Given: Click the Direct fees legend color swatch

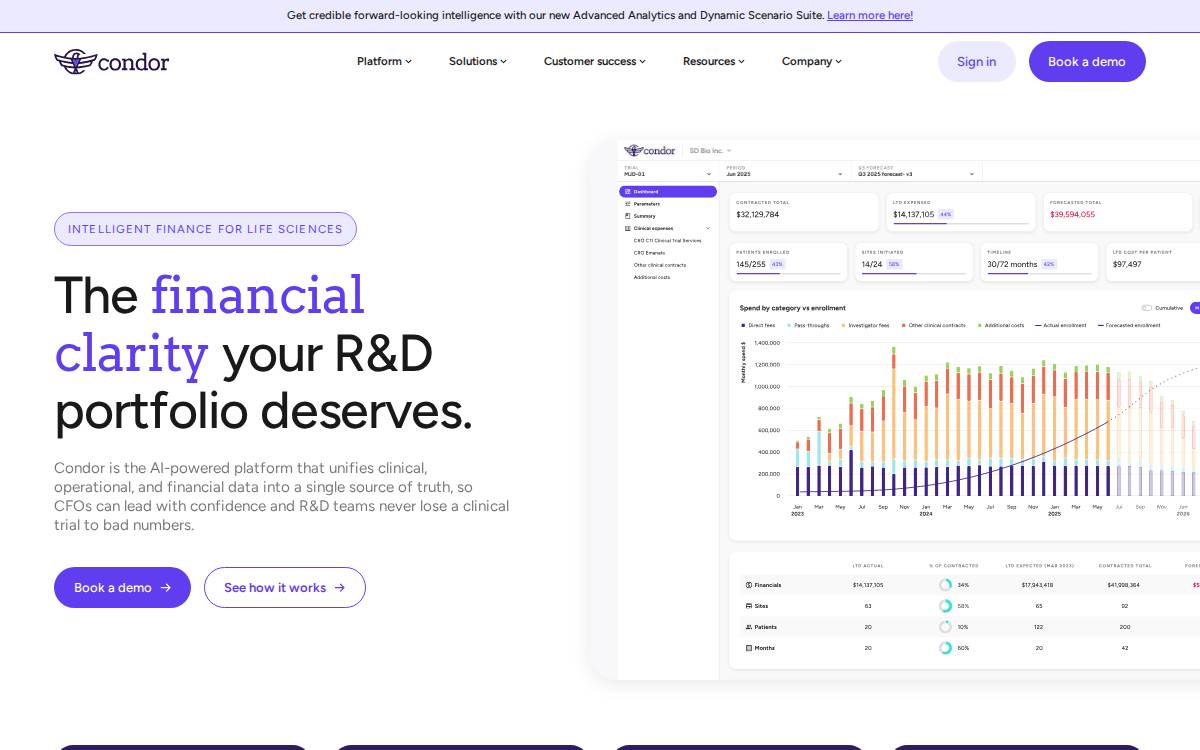Looking at the screenshot, I should pyautogui.click(x=743, y=325).
